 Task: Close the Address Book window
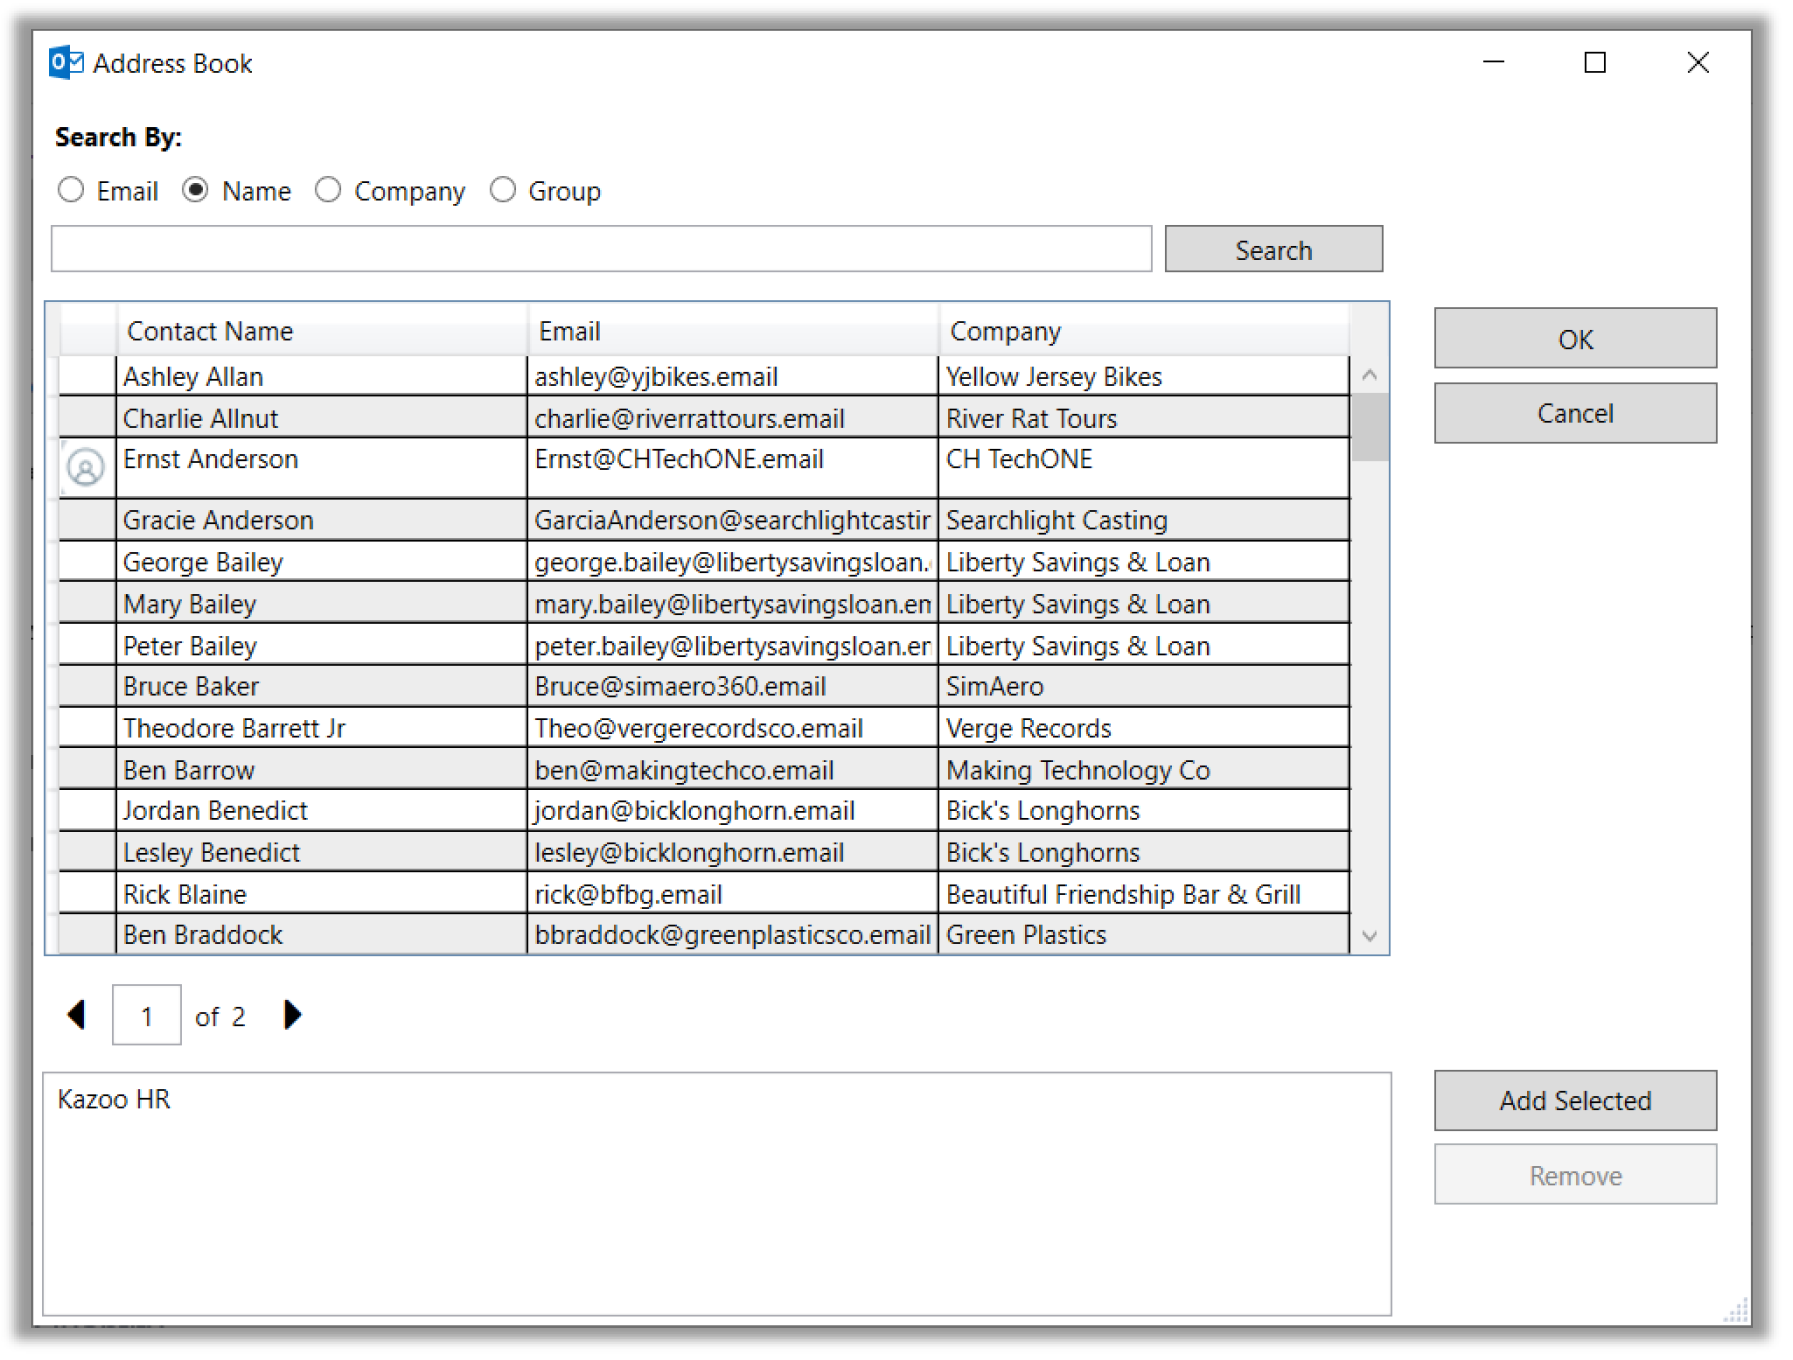pos(1697,62)
